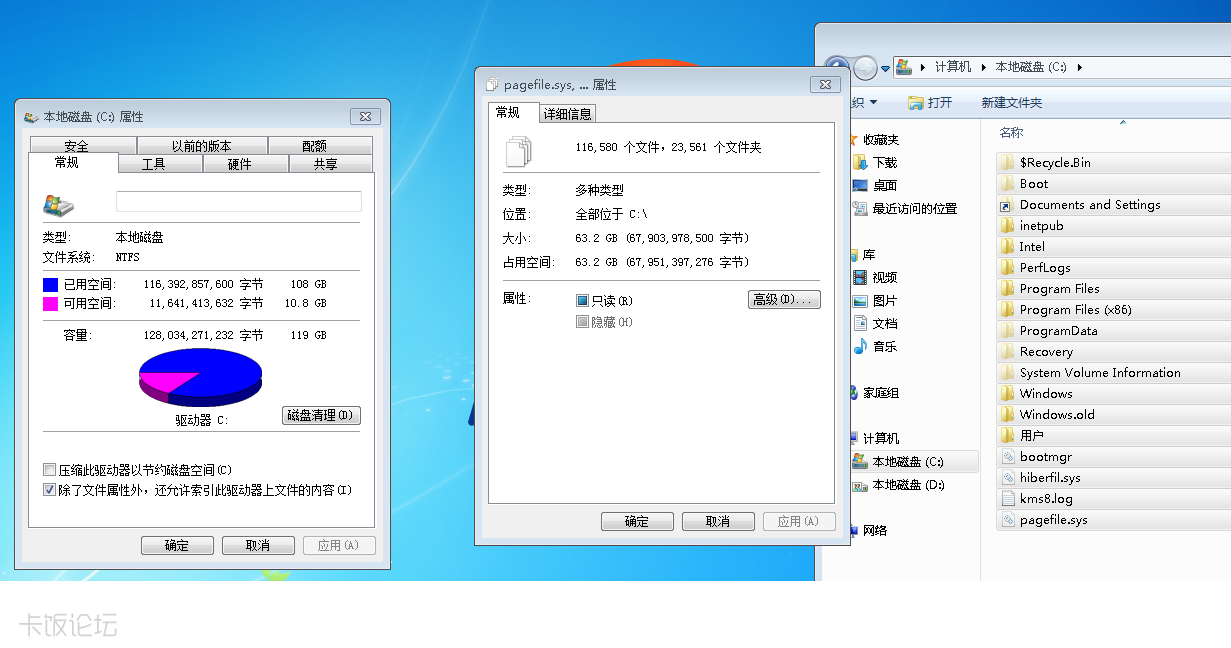Click the drive label text field
Screen dimensions: 1231x648
tap(238, 202)
